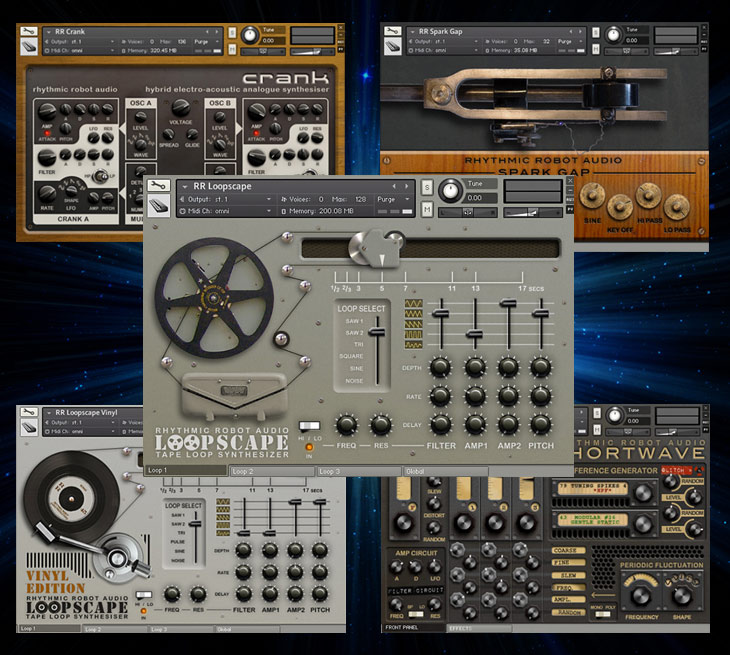The width and height of the screenshot is (730, 655).
Task: Click the AMP2 fader handle in Loopscape
Action: click(x=508, y=304)
